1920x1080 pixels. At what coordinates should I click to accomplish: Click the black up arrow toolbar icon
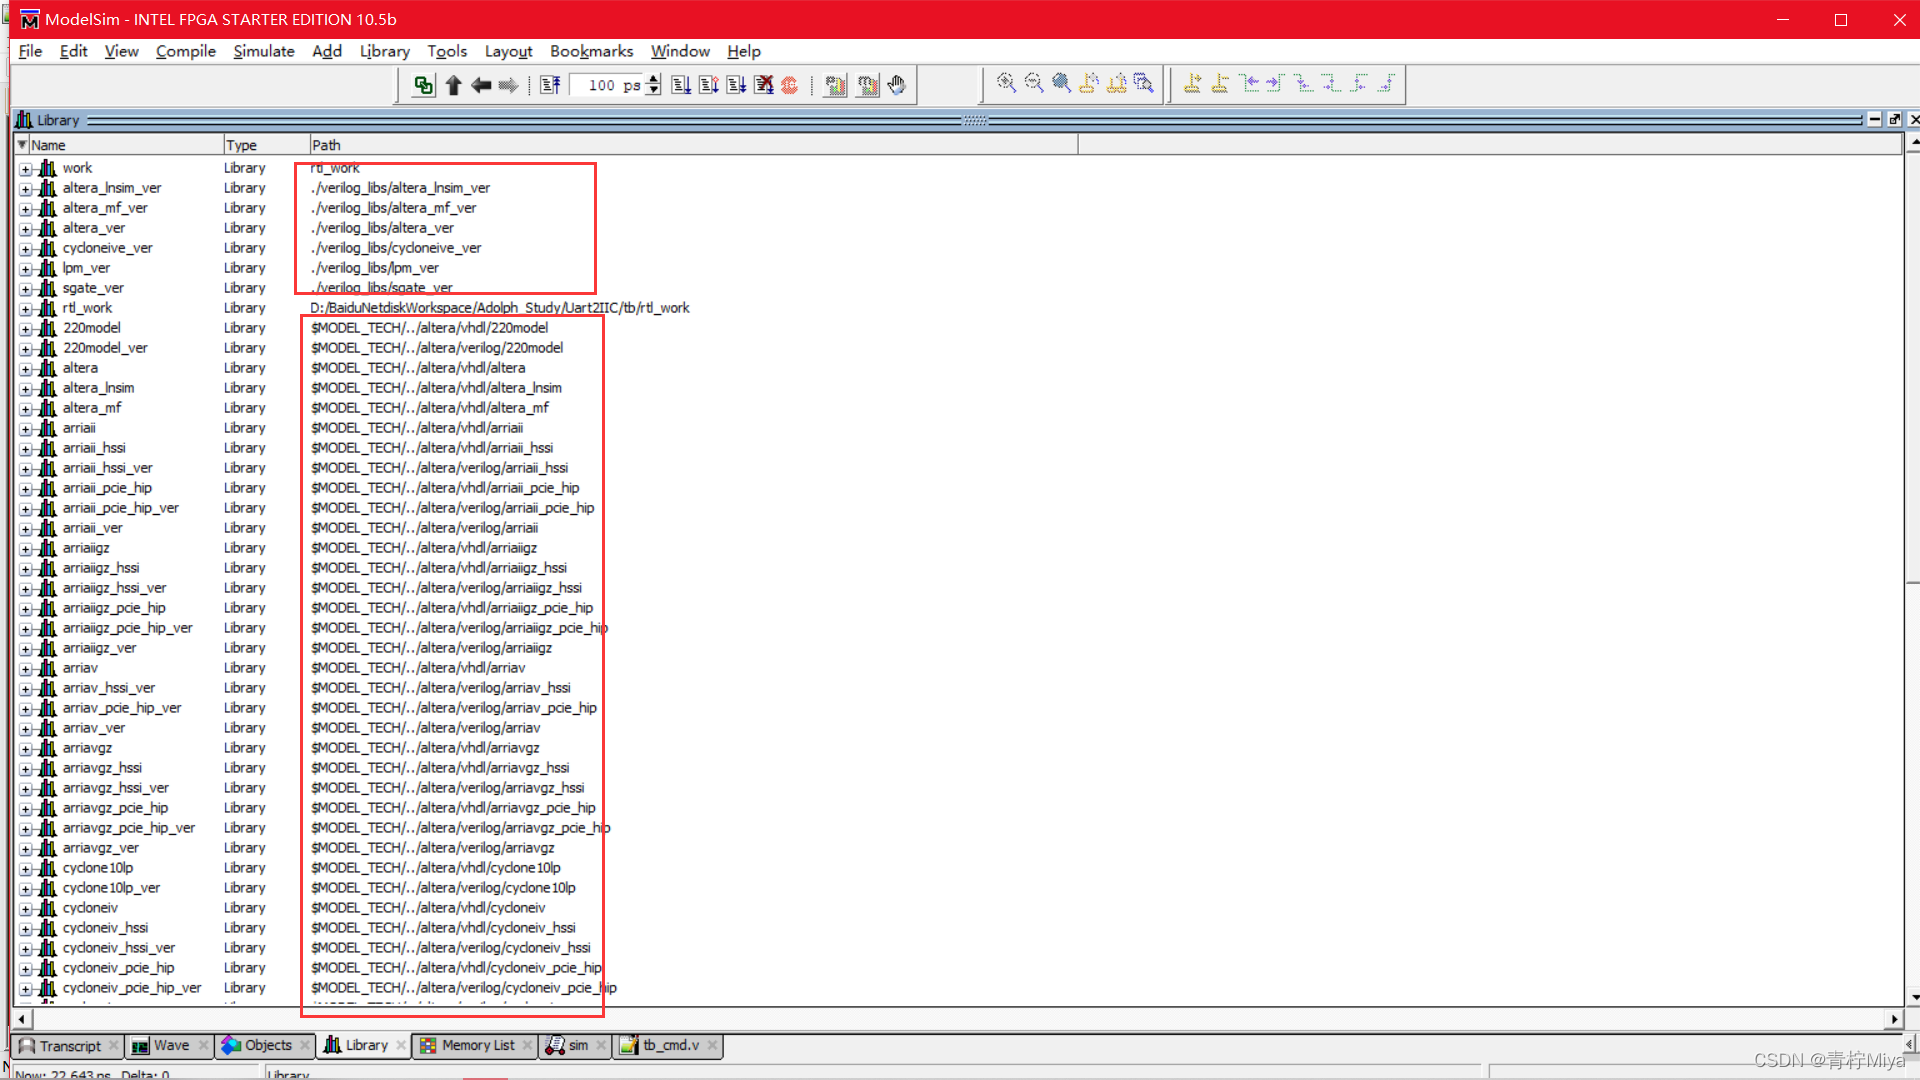coord(453,85)
